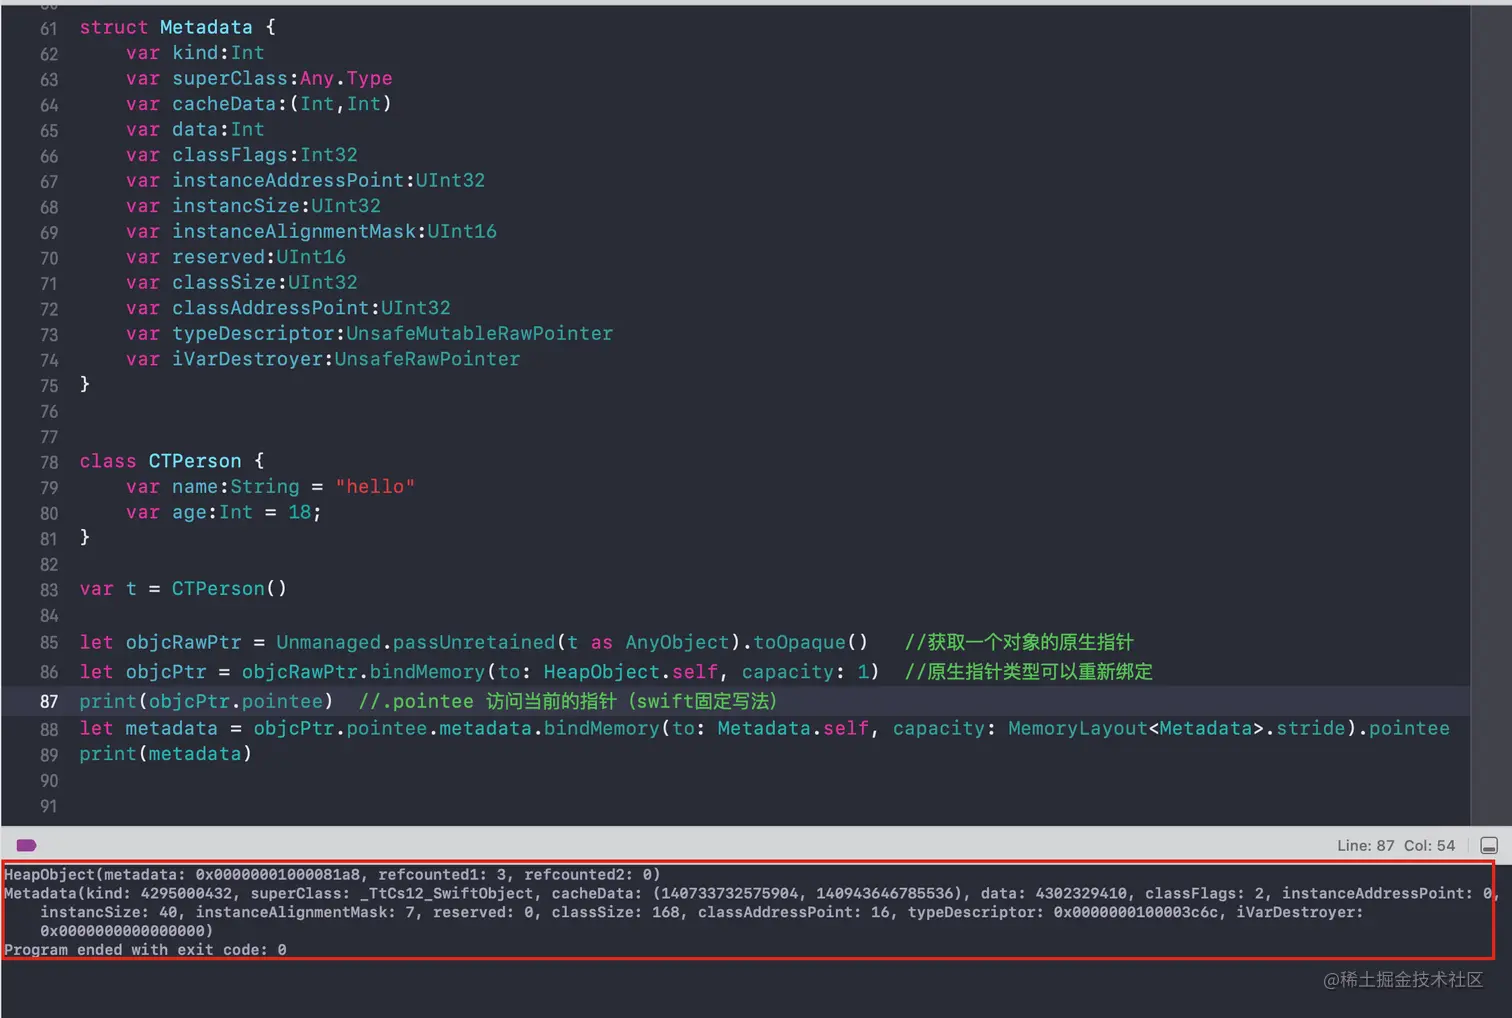Click 'print' on line 87
Viewport: 1512px width, 1018px height.
coord(108,702)
